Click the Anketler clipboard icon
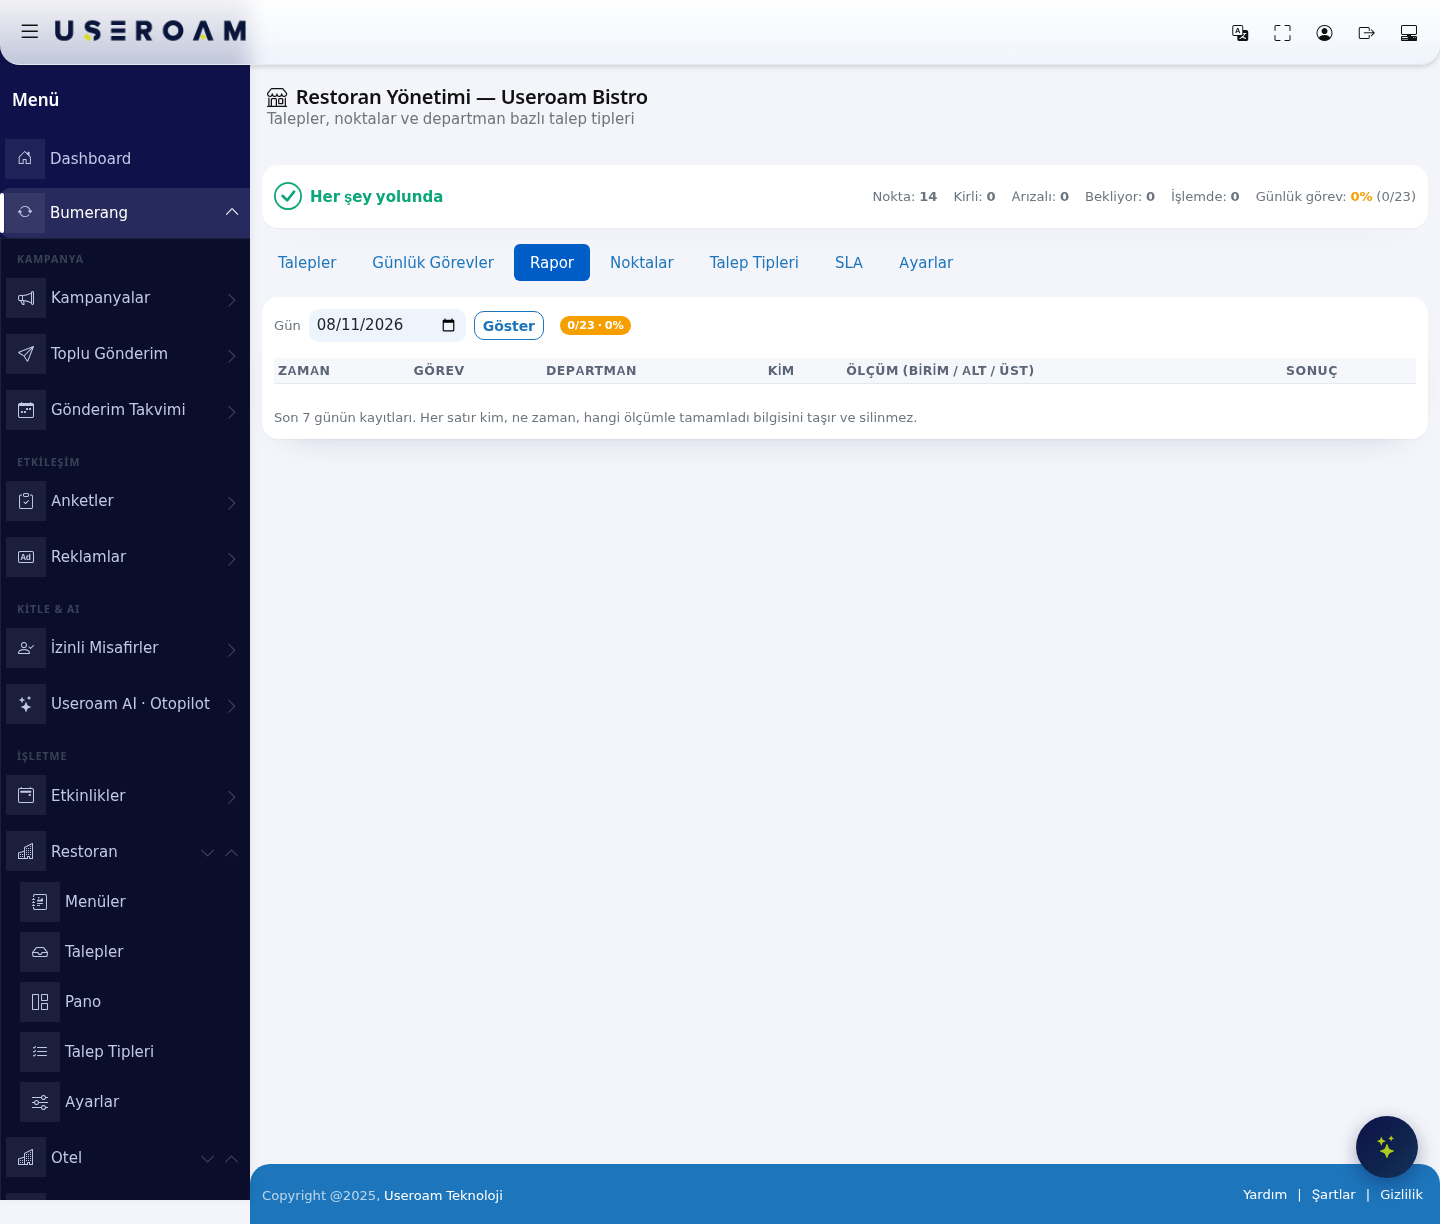This screenshot has height=1224, width=1440. point(26,501)
